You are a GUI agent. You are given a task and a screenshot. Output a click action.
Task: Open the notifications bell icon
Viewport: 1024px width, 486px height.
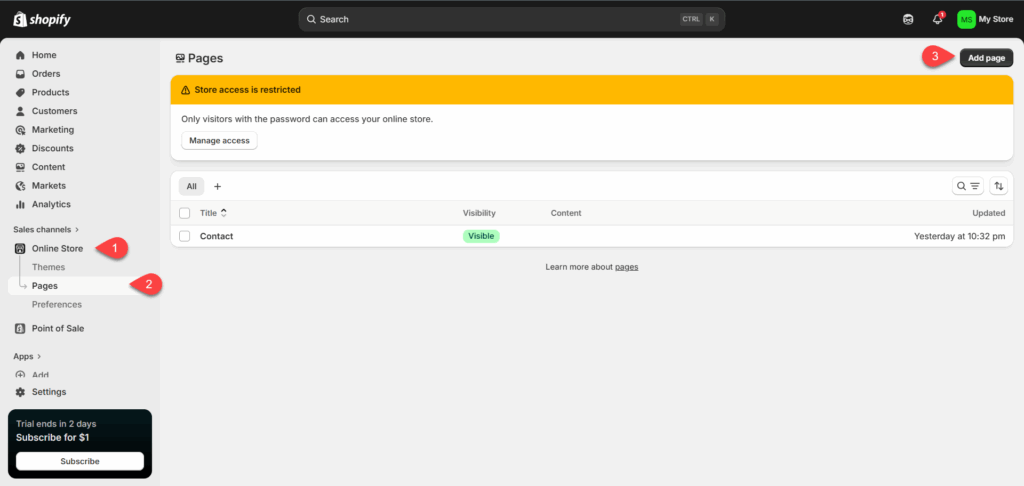coord(937,19)
